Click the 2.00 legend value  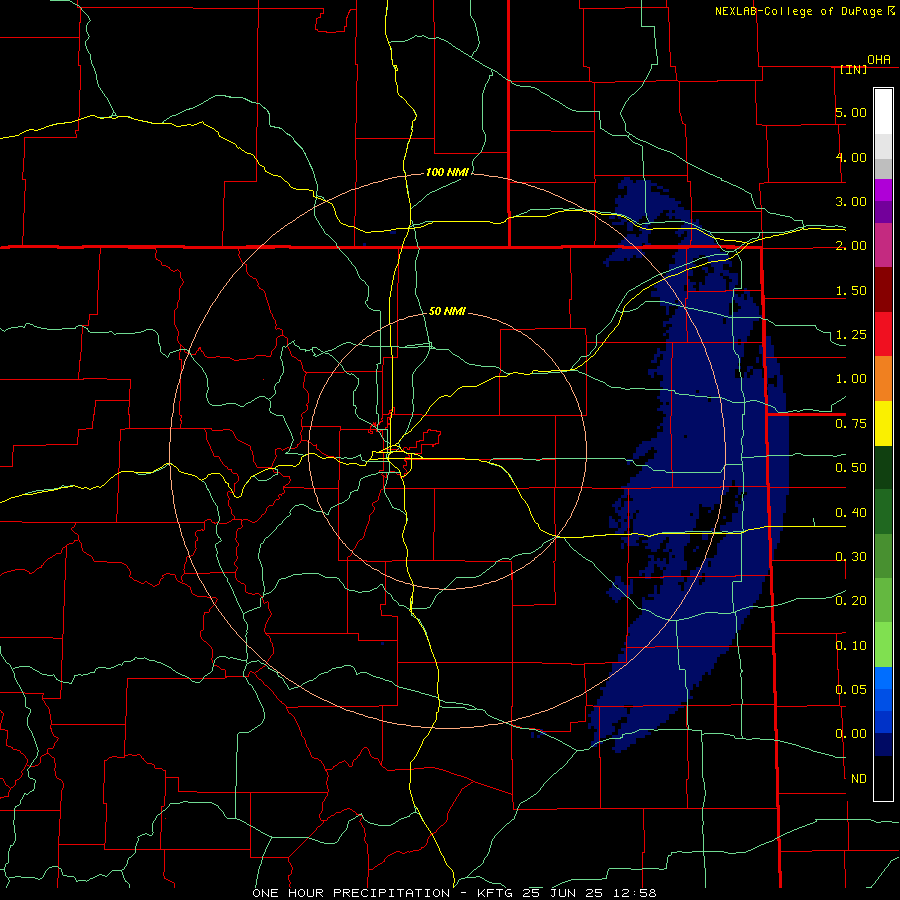[x=851, y=246]
